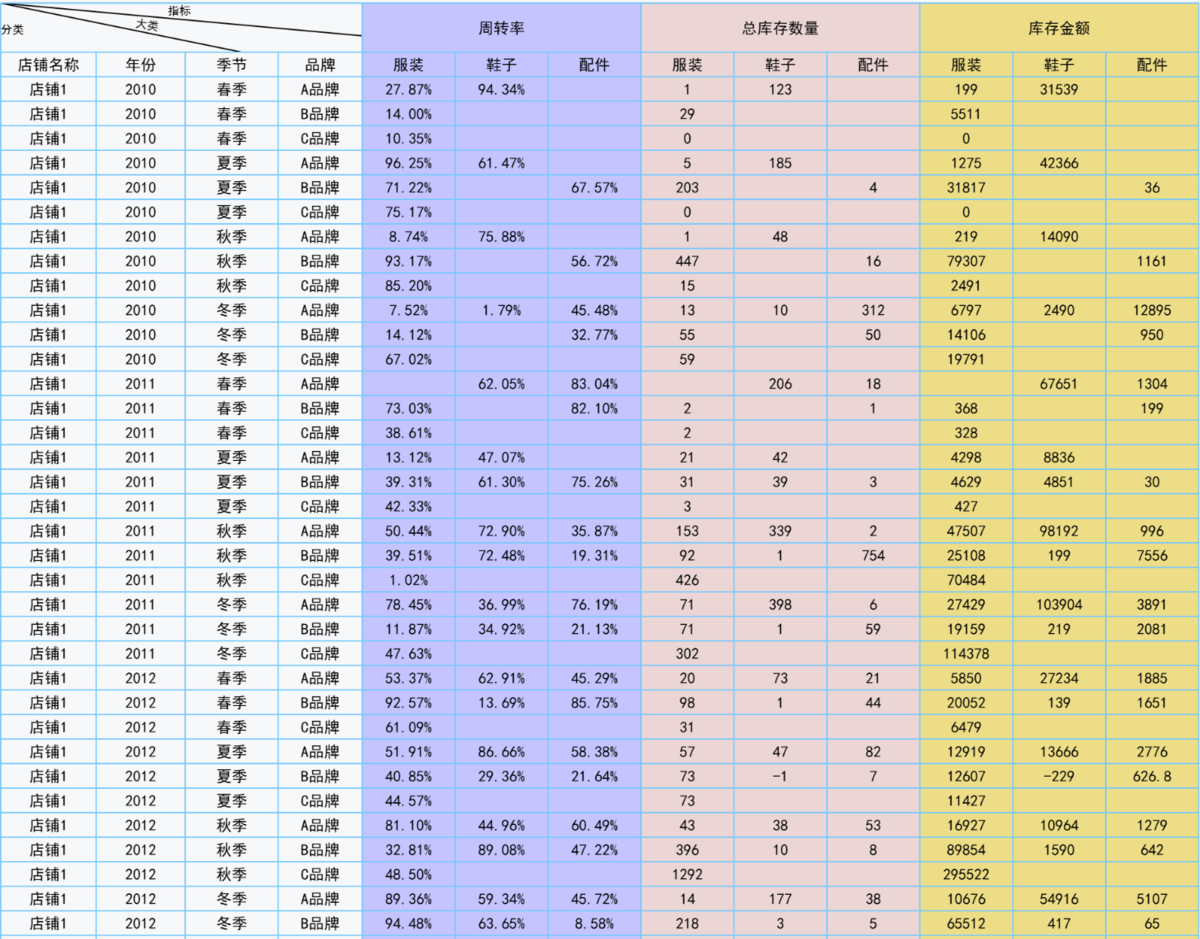1200x939 pixels.
Task: Select the amount cell 79307
Action: click(966, 261)
